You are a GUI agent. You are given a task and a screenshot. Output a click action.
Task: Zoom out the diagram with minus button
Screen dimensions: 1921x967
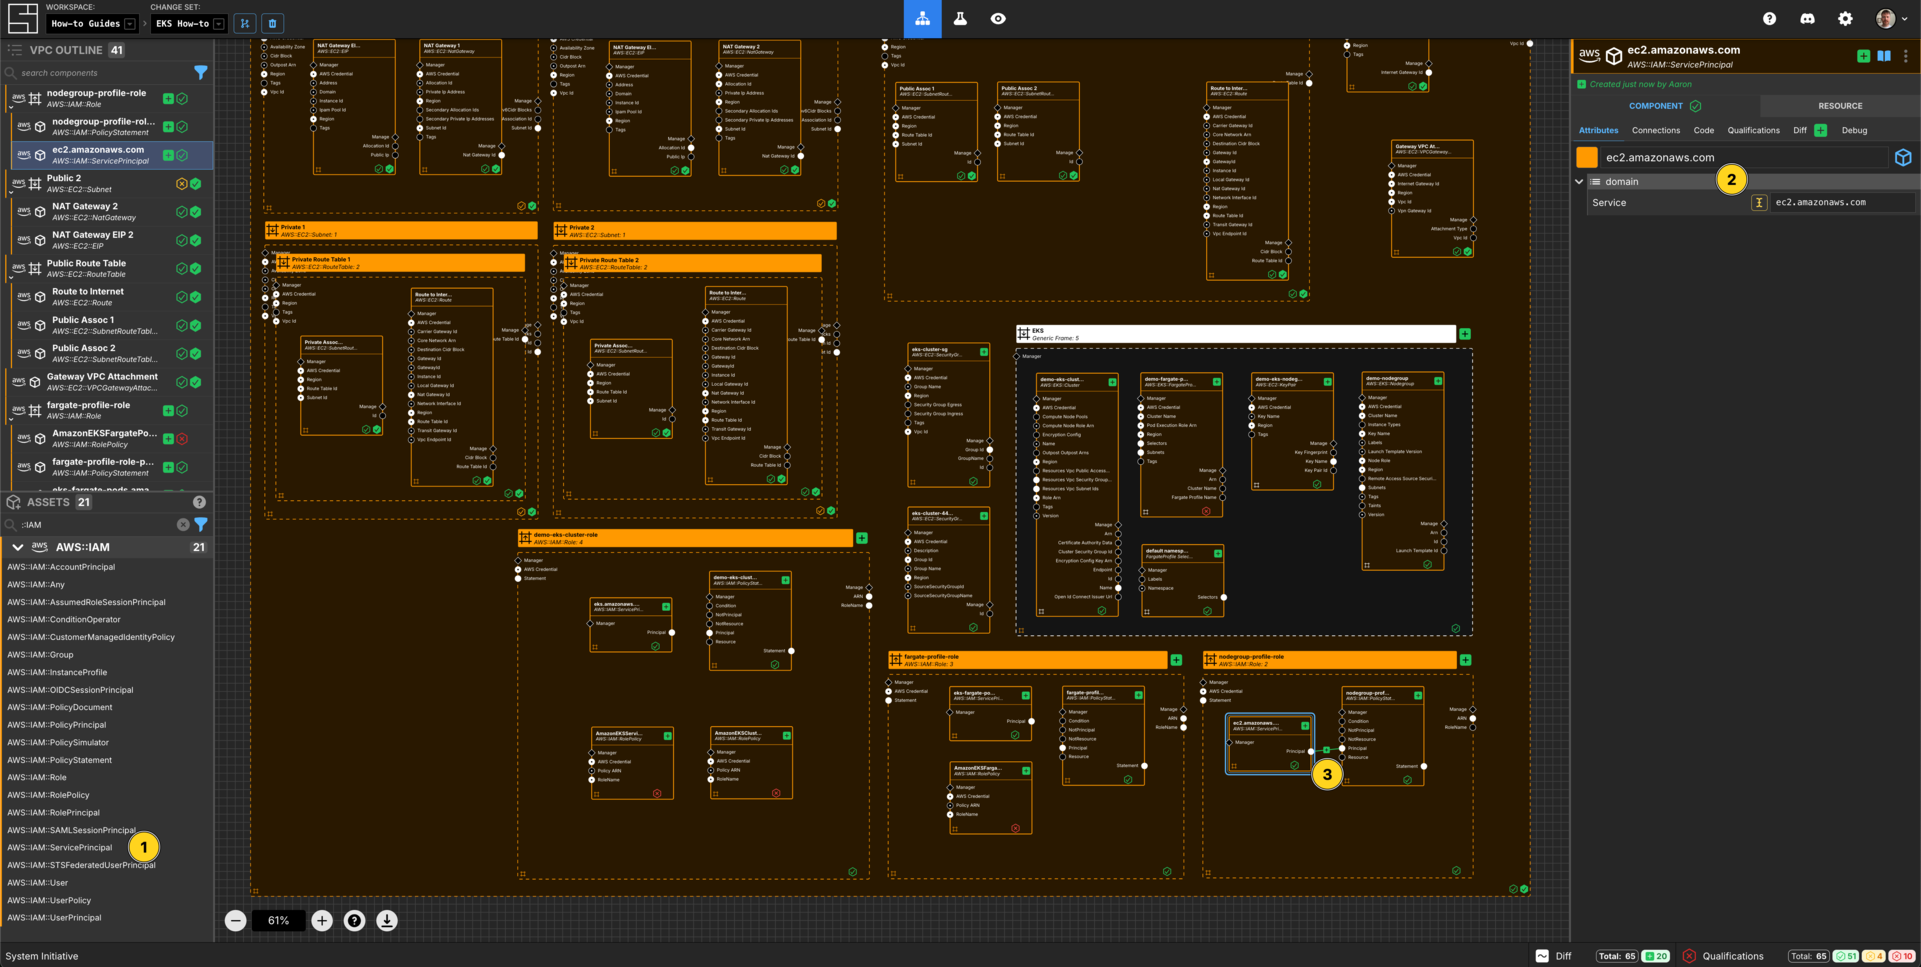(235, 921)
